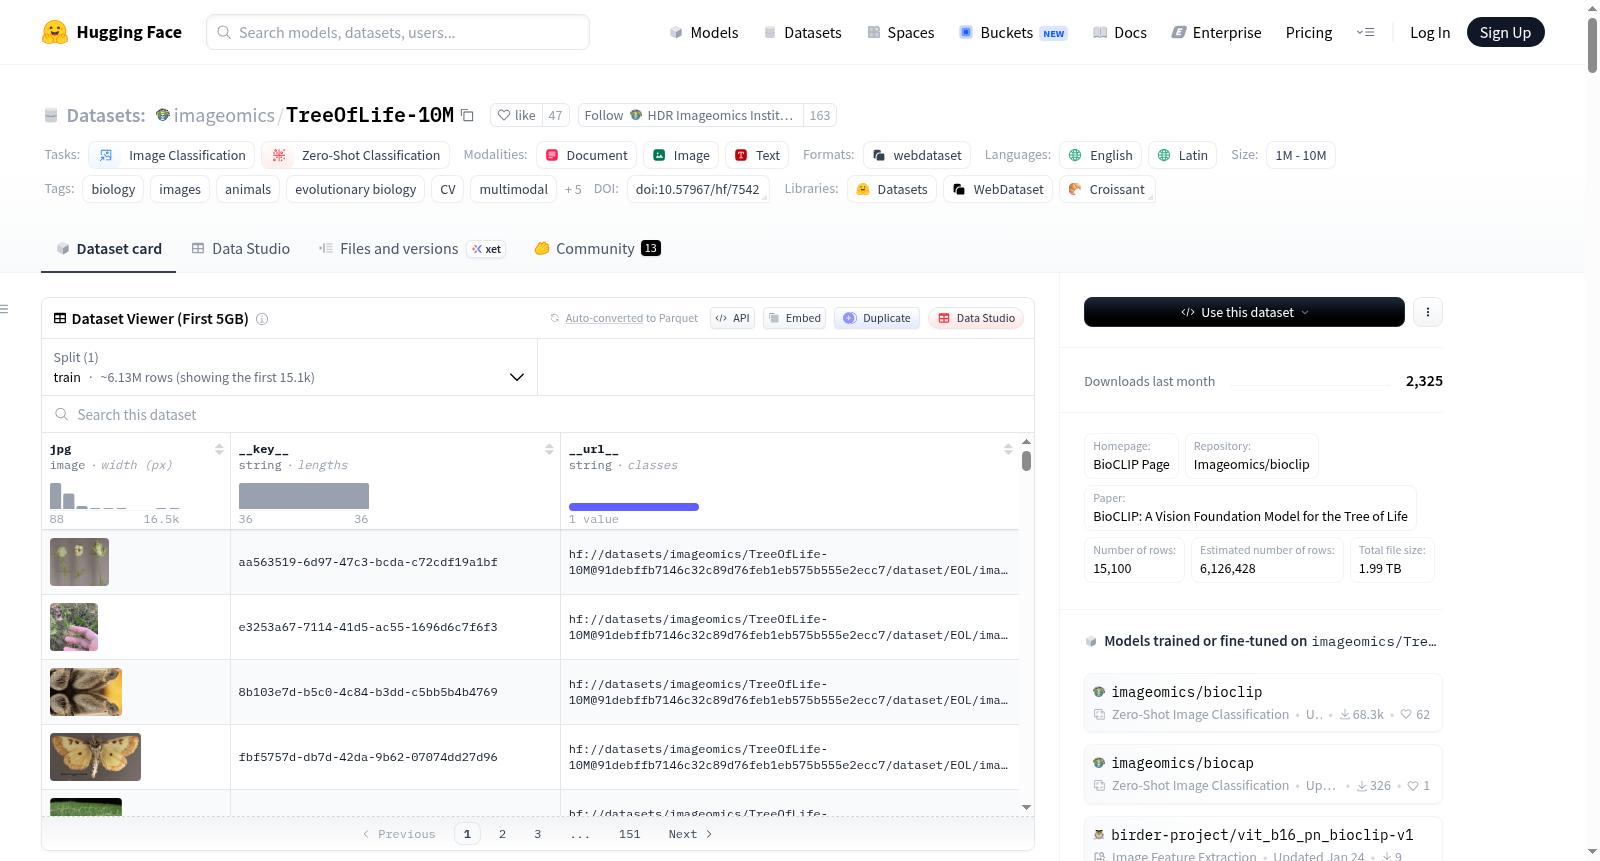Open Enterprise in the top navigation
This screenshot has width=1600, height=861.
pyautogui.click(x=1216, y=33)
